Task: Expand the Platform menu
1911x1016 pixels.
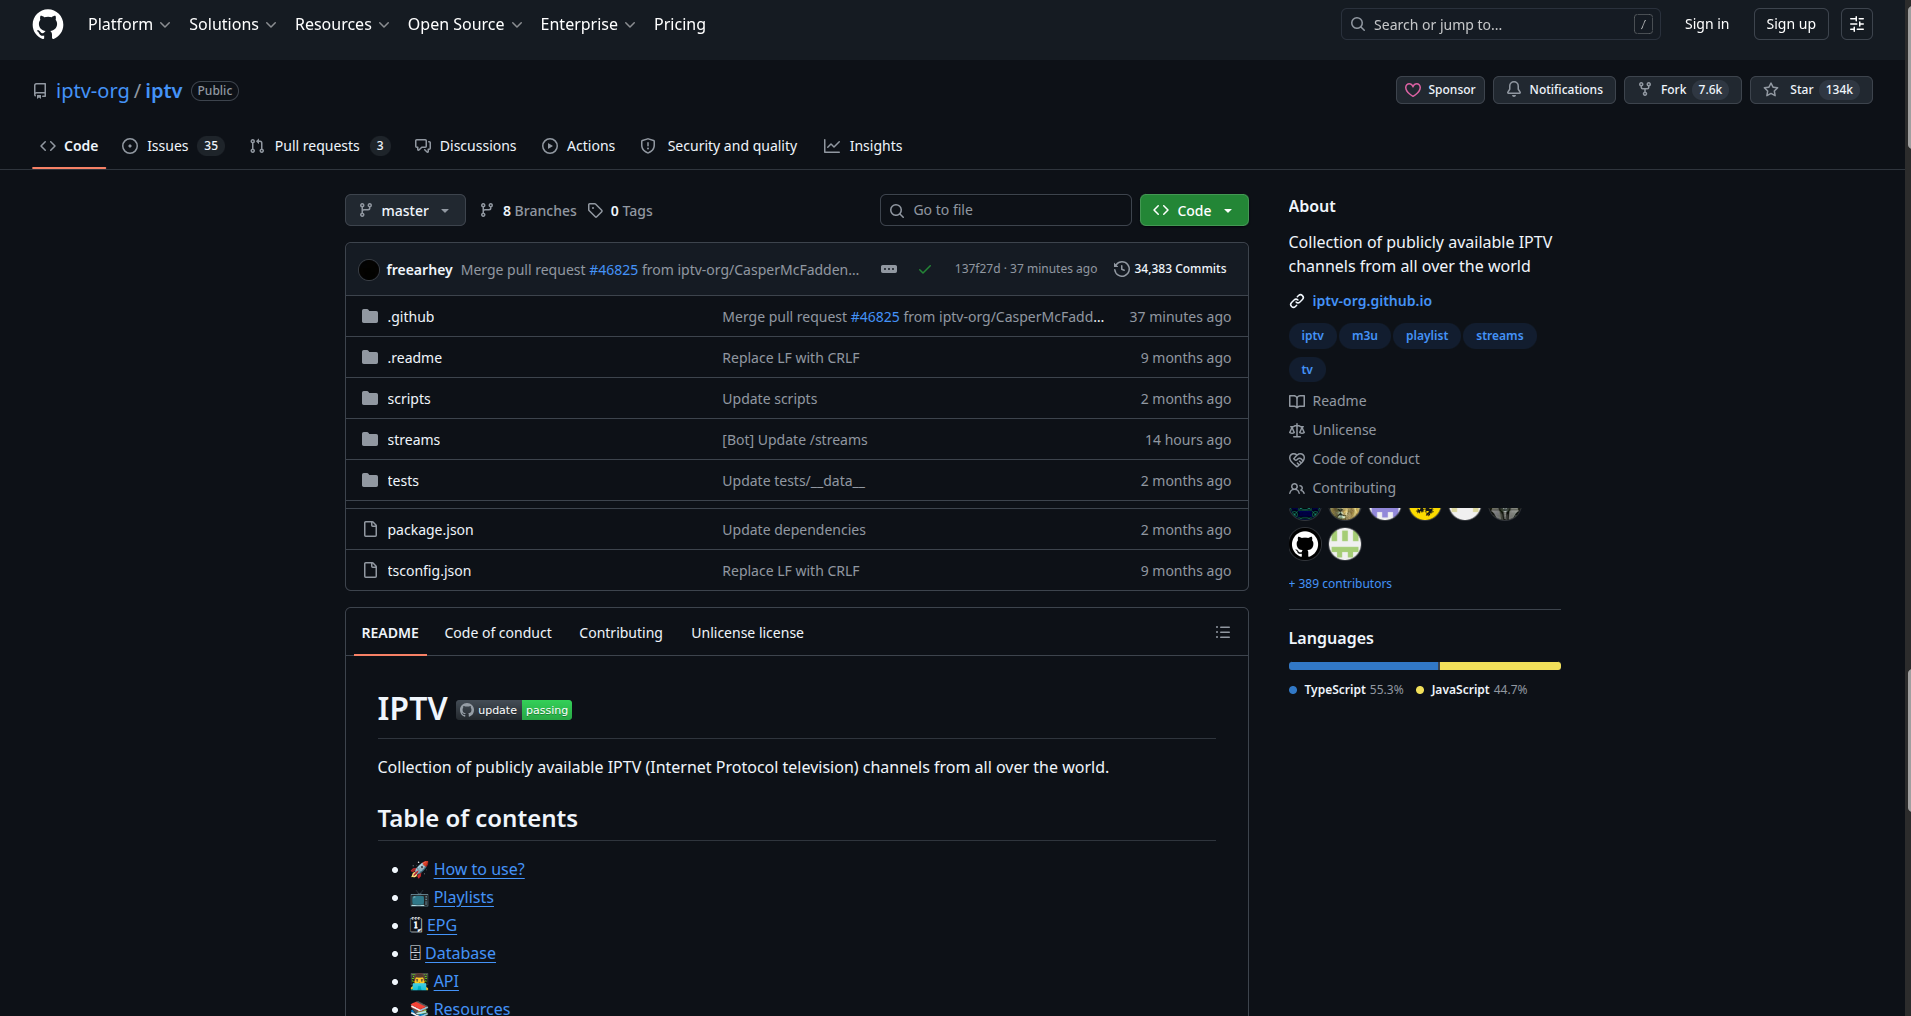Action: [129, 24]
